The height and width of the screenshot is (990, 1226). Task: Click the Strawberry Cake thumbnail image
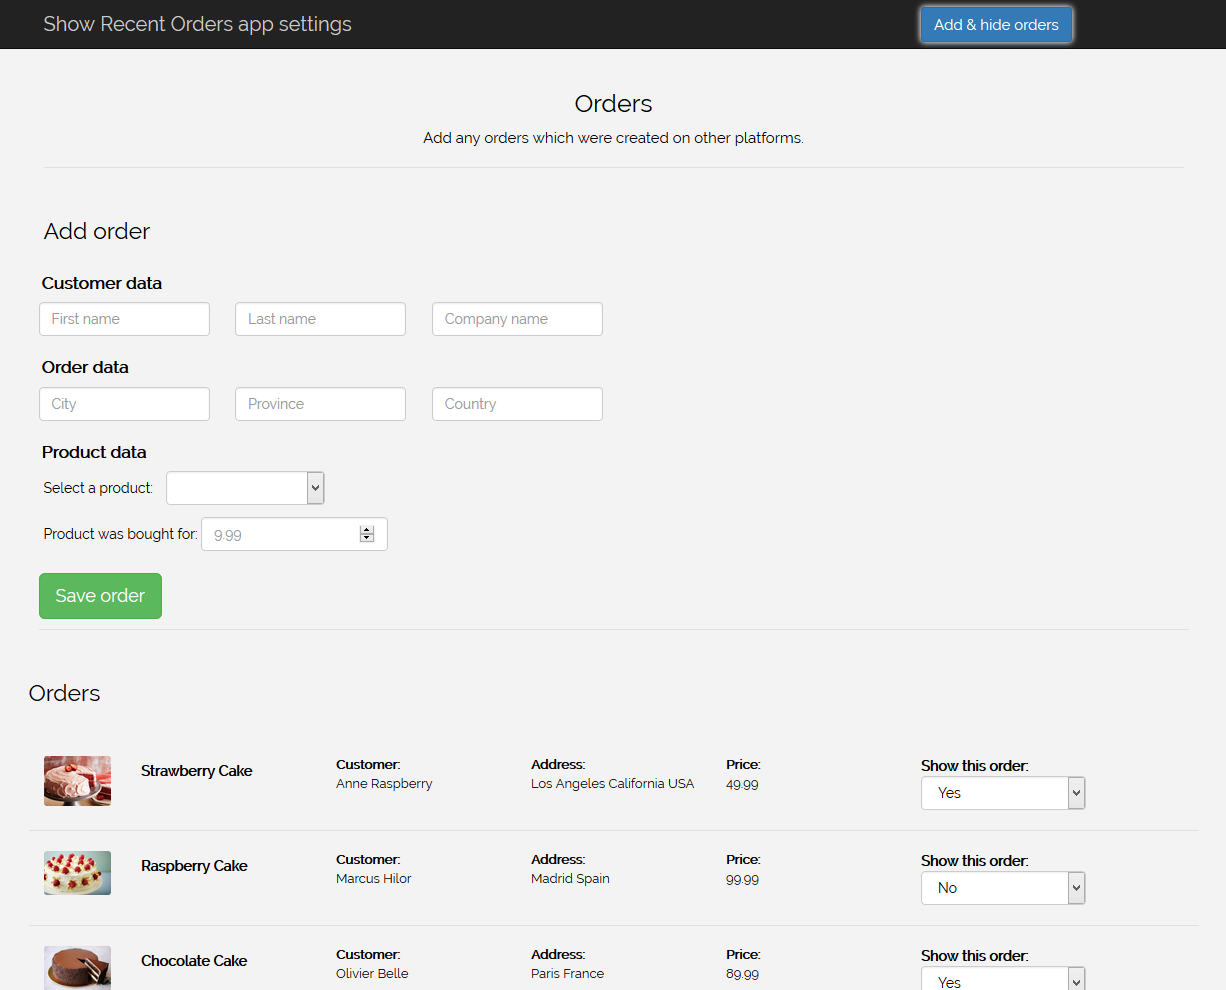tap(77, 779)
